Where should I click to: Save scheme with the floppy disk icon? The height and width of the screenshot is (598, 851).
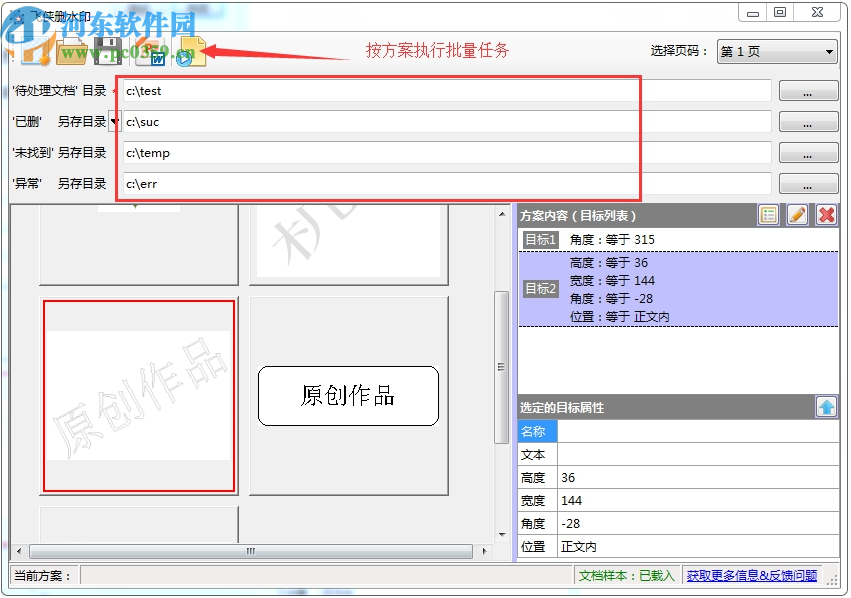coord(108,52)
